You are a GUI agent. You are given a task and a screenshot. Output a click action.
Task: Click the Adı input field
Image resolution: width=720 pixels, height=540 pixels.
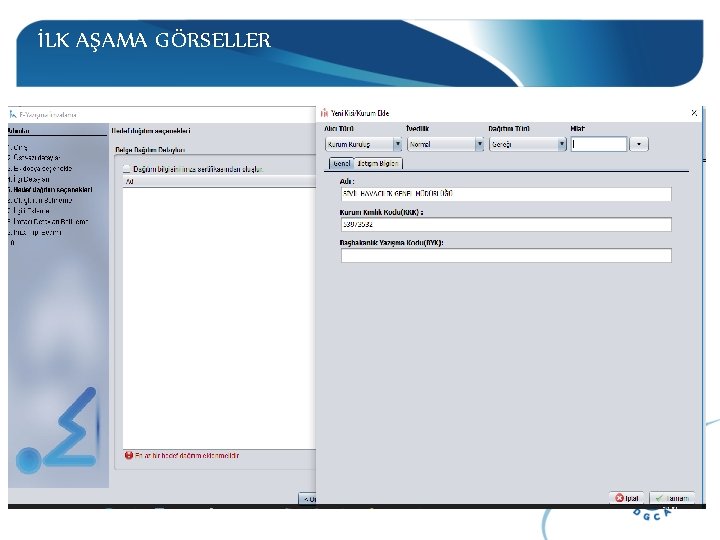click(506, 194)
